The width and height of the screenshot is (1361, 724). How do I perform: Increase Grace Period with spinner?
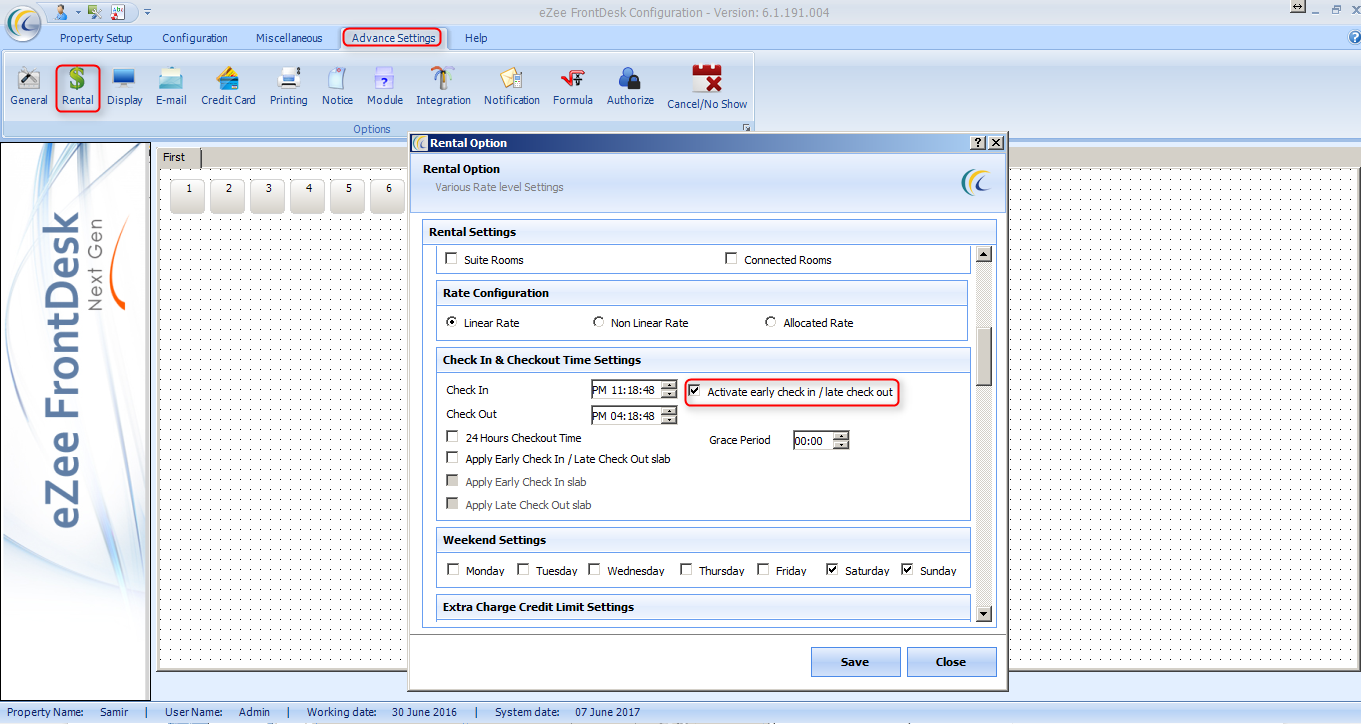[841, 436]
